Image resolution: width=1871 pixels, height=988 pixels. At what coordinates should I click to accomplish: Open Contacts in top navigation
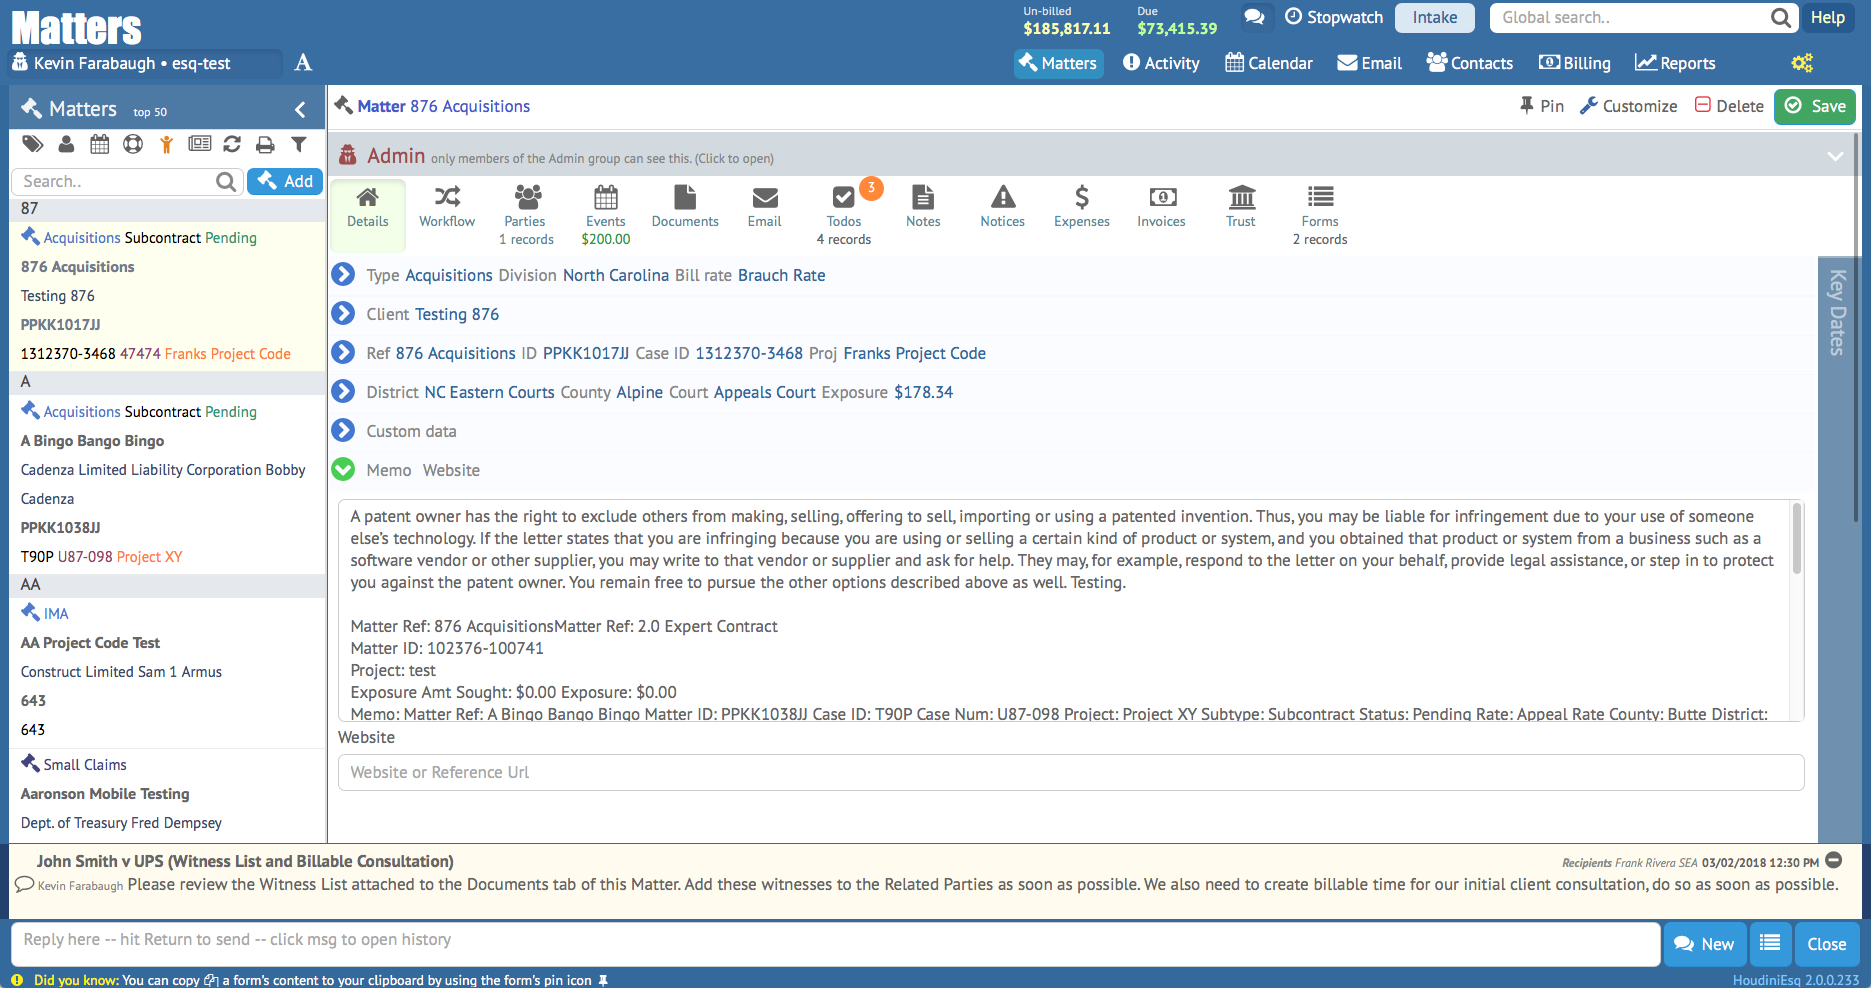(1470, 63)
